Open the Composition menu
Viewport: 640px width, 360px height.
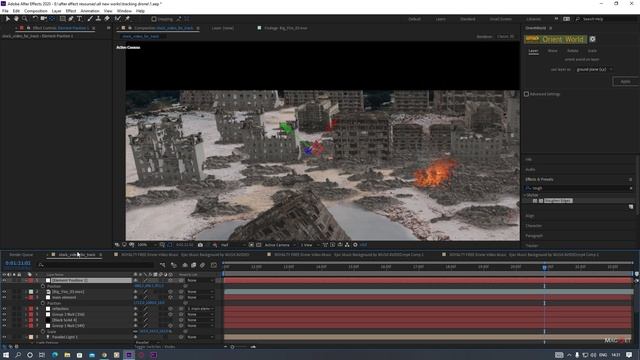(x=36, y=11)
